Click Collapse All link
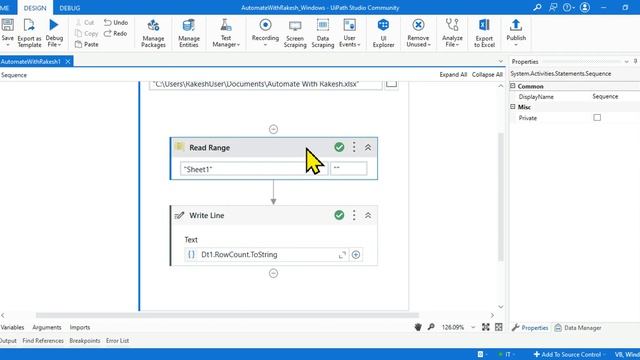 pyautogui.click(x=487, y=75)
